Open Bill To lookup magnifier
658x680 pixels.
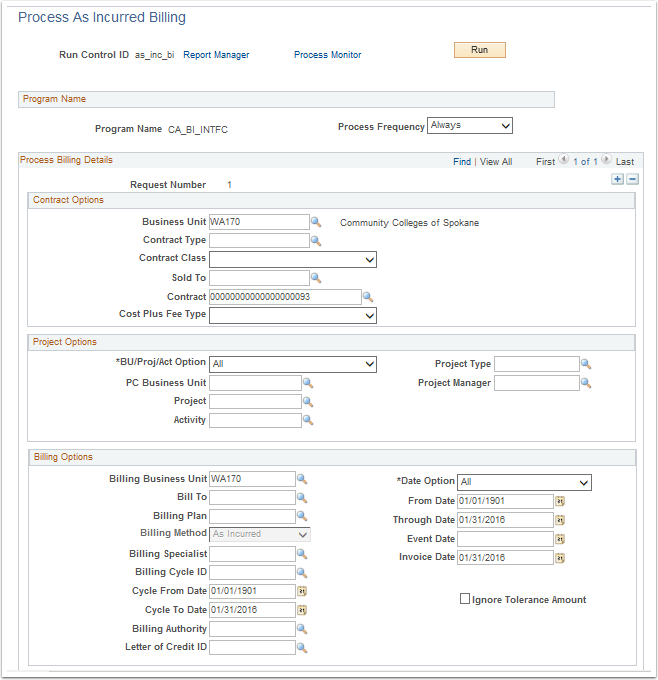click(x=302, y=498)
